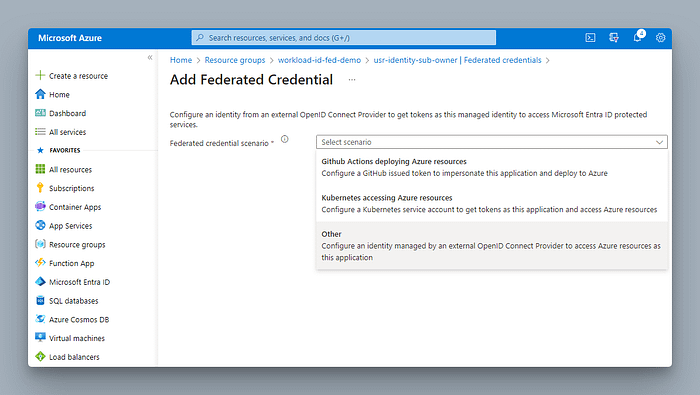Click the Resource groups cube icon
The width and height of the screenshot is (700, 395).
point(40,244)
